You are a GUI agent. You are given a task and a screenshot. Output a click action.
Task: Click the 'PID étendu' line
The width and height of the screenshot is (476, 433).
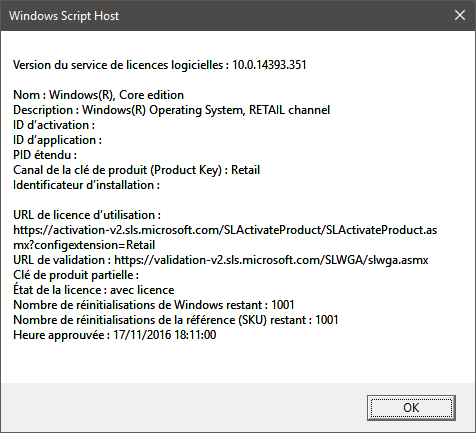(x=45, y=155)
